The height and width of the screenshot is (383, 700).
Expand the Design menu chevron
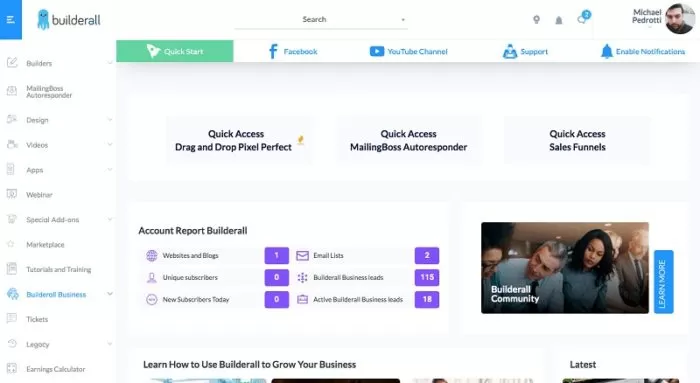point(109,120)
